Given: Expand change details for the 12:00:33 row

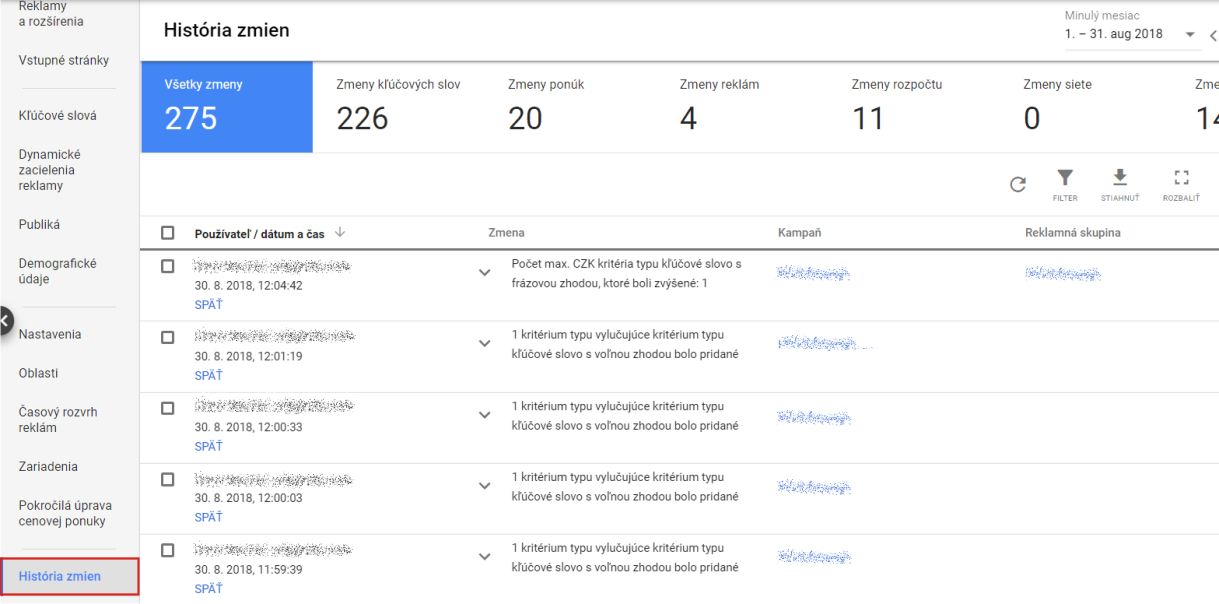Looking at the screenshot, I should [x=485, y=415].
